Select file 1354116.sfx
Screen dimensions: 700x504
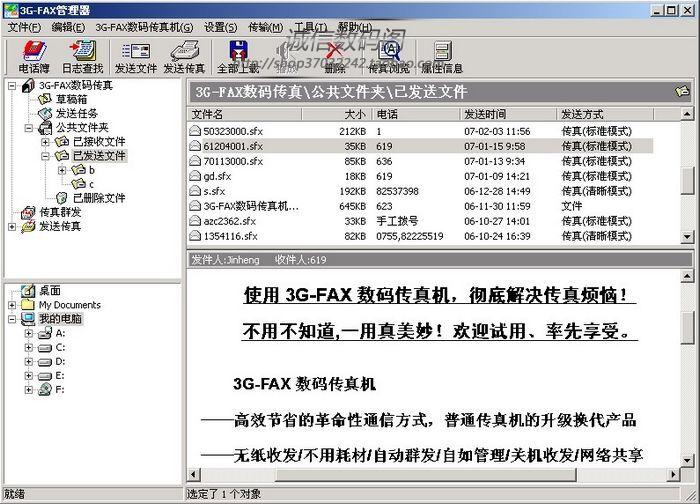pos(420,236)
